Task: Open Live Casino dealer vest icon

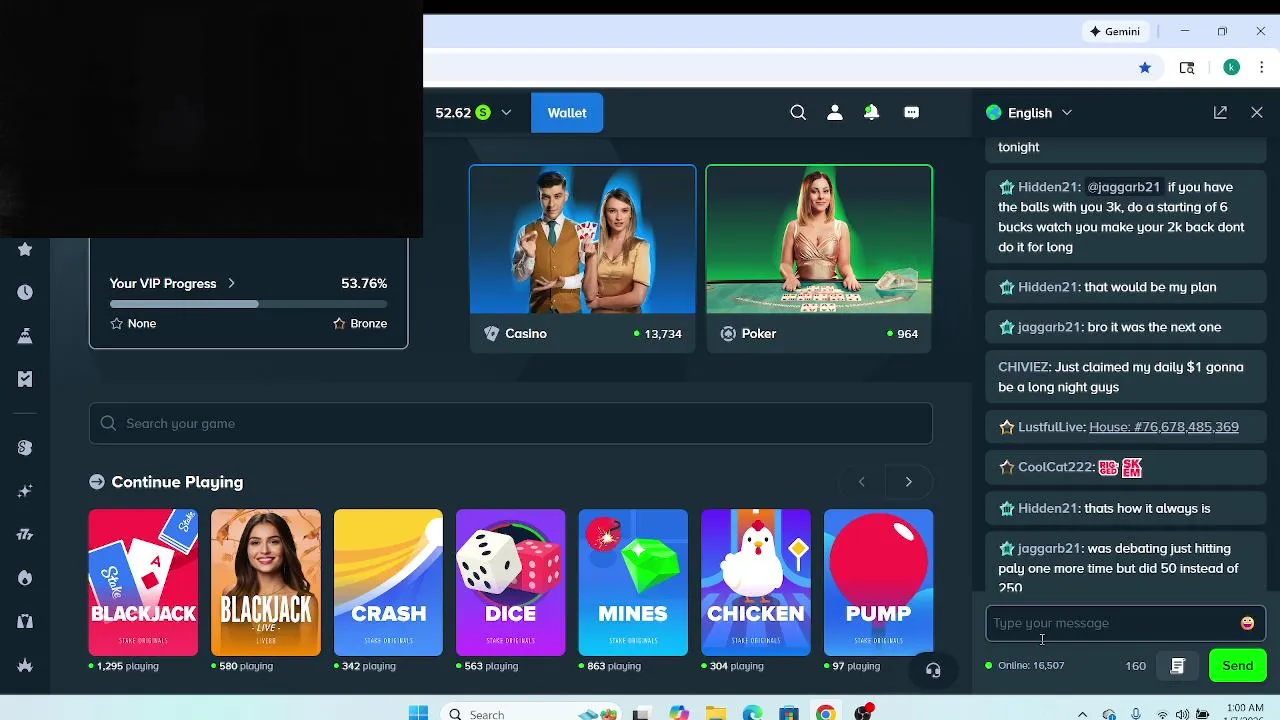Action: point(25,622)
